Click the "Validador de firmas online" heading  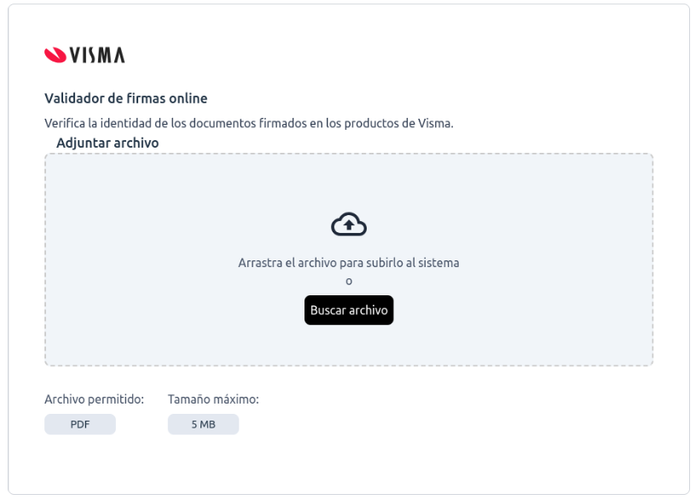[x=126, y=98]
